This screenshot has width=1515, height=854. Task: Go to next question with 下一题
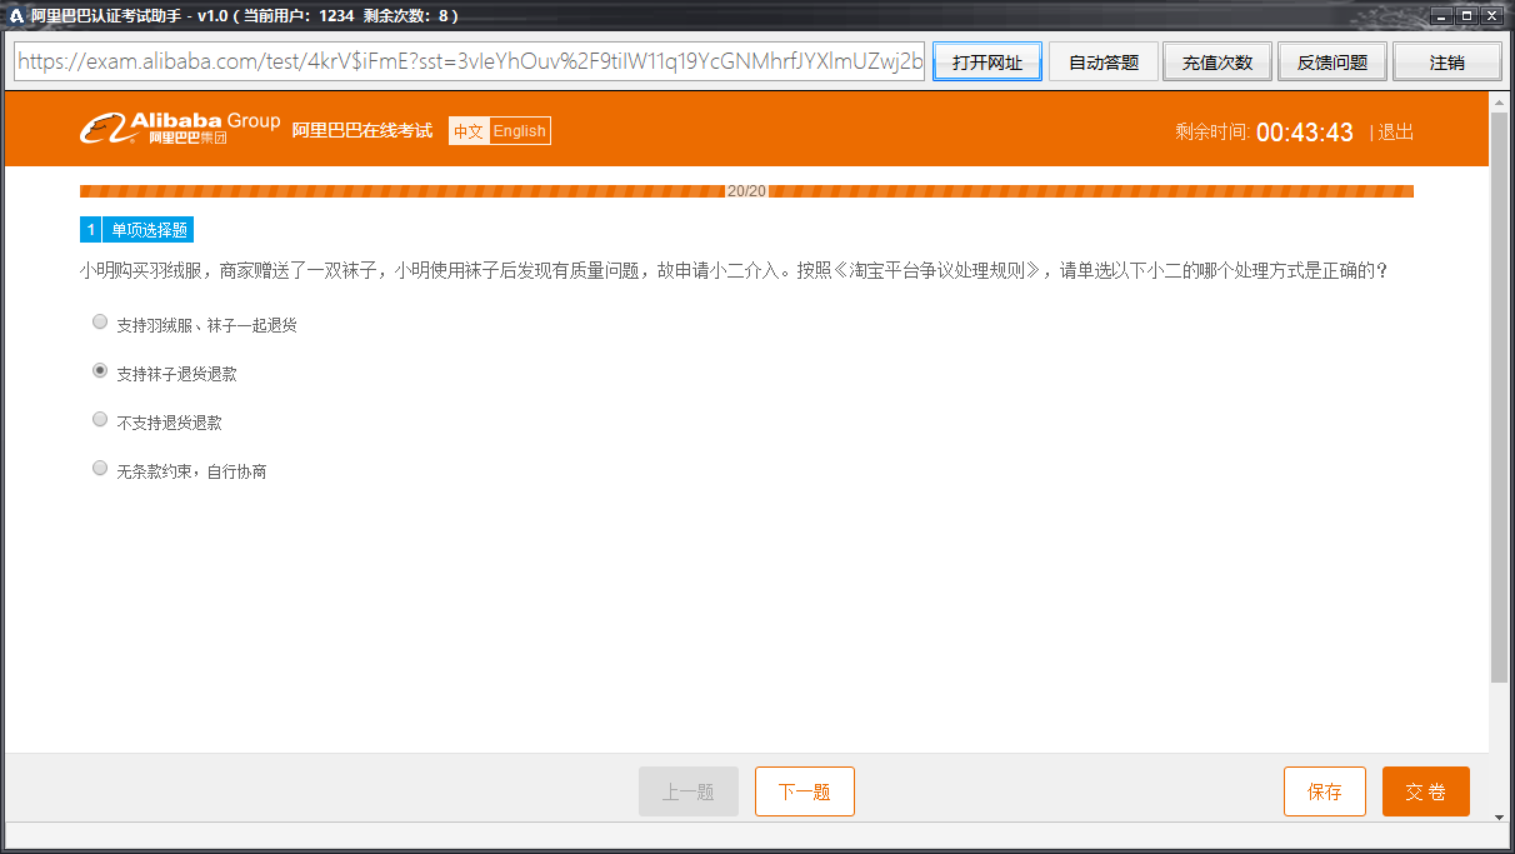(805, 792)
